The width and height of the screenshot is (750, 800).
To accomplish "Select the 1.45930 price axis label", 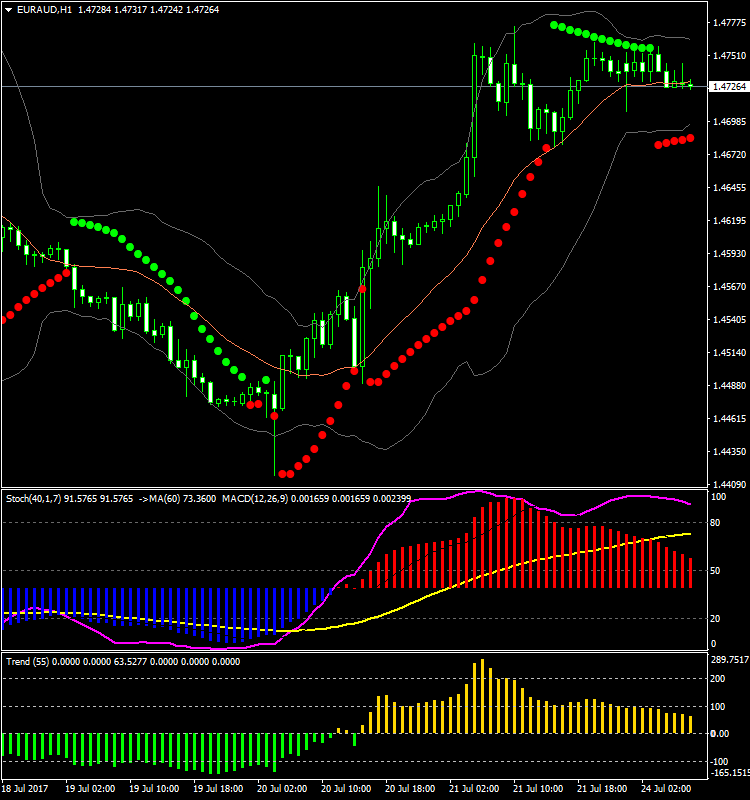I will click(729, 254).
